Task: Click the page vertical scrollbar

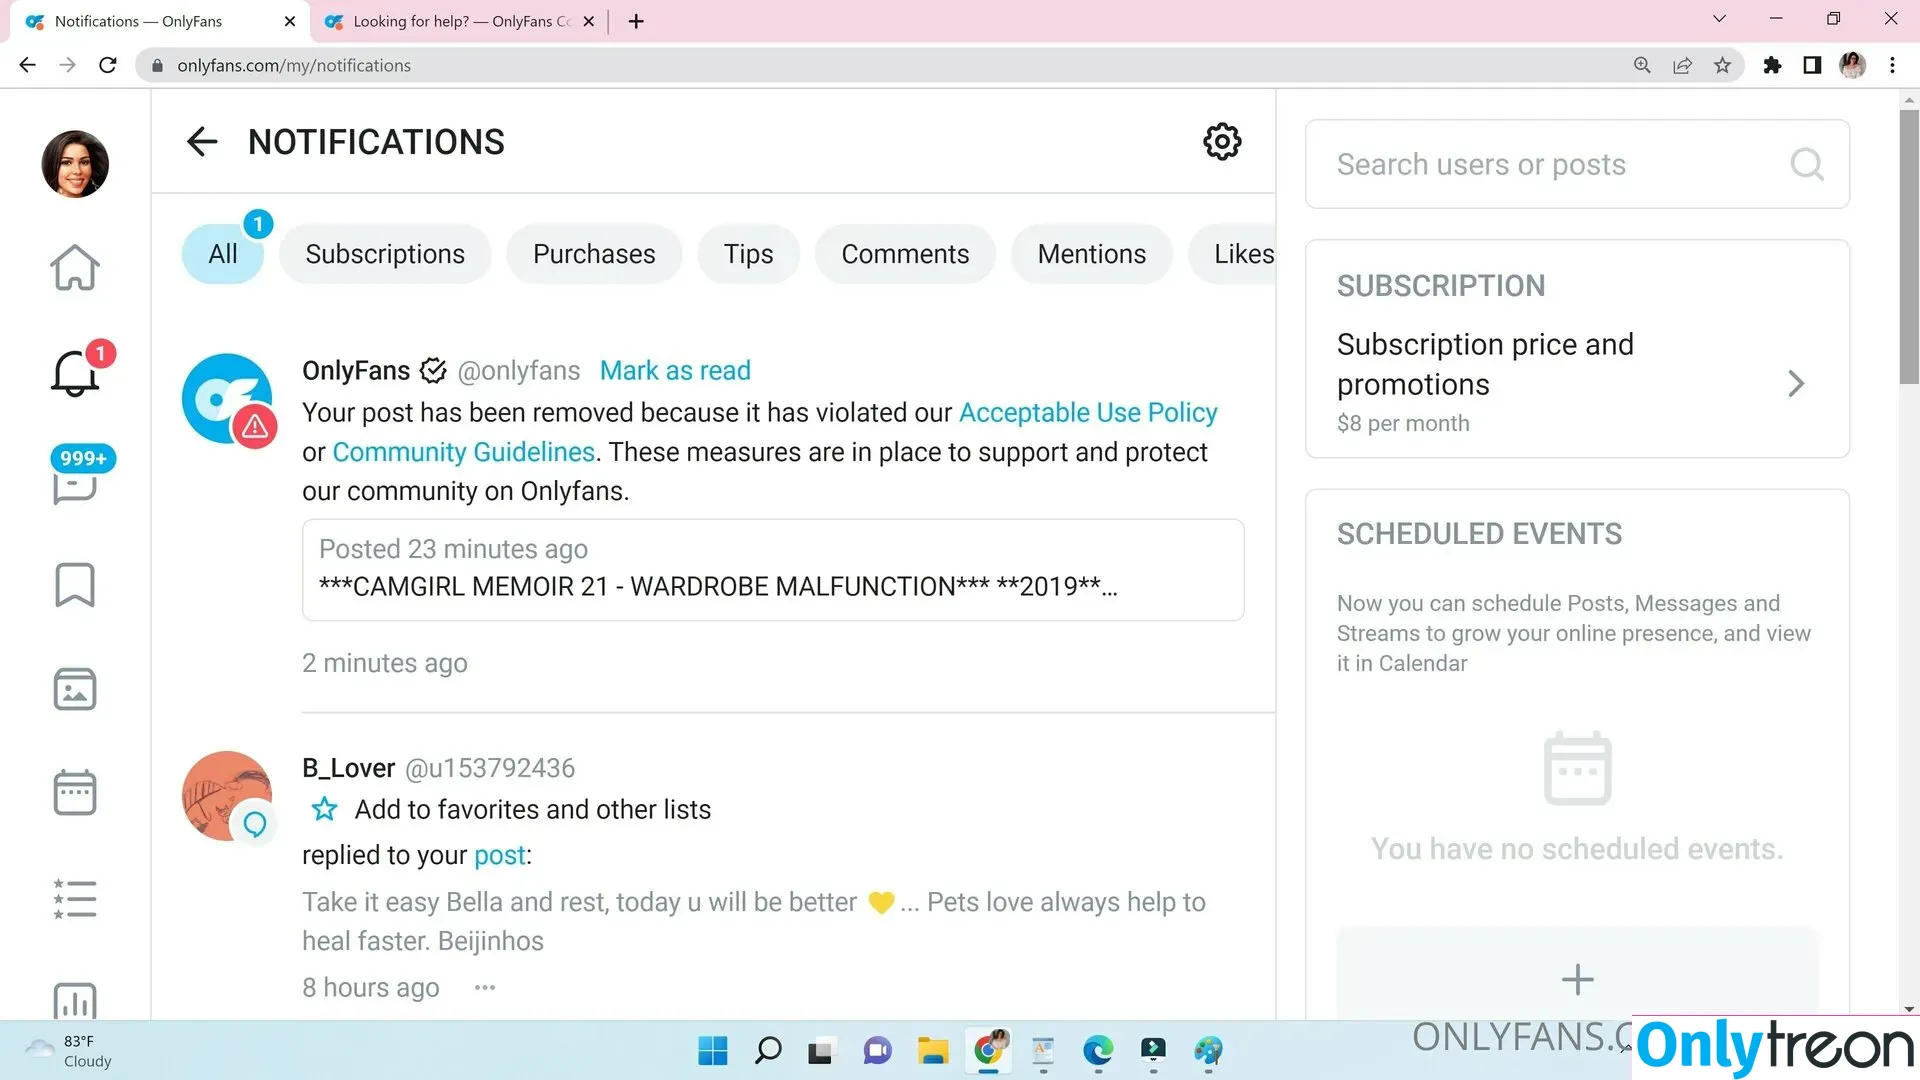Action: coord(1909,247)
